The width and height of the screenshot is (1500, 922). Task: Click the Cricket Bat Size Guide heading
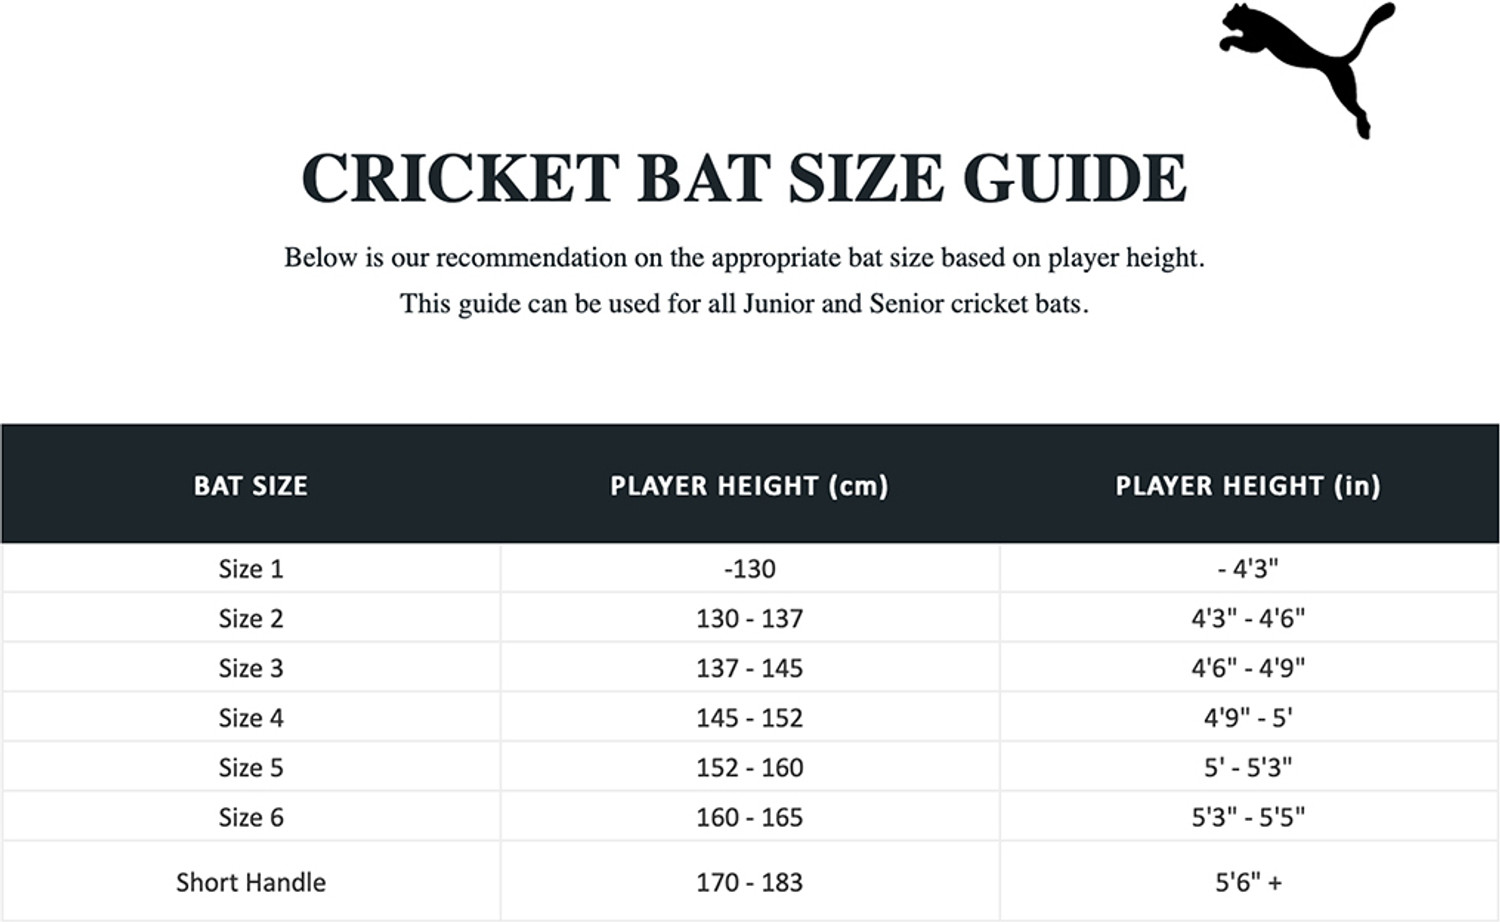[744, 178]
